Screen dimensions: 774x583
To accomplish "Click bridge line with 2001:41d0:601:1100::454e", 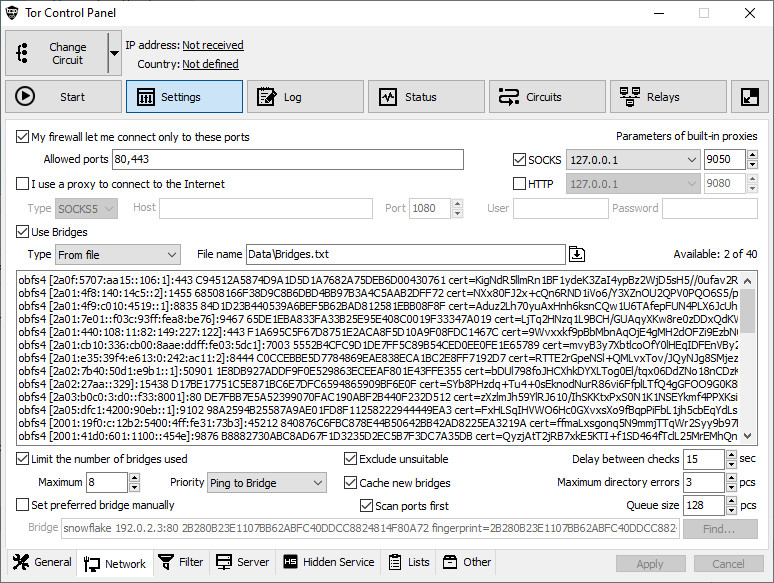I will [x=378, y=436].
